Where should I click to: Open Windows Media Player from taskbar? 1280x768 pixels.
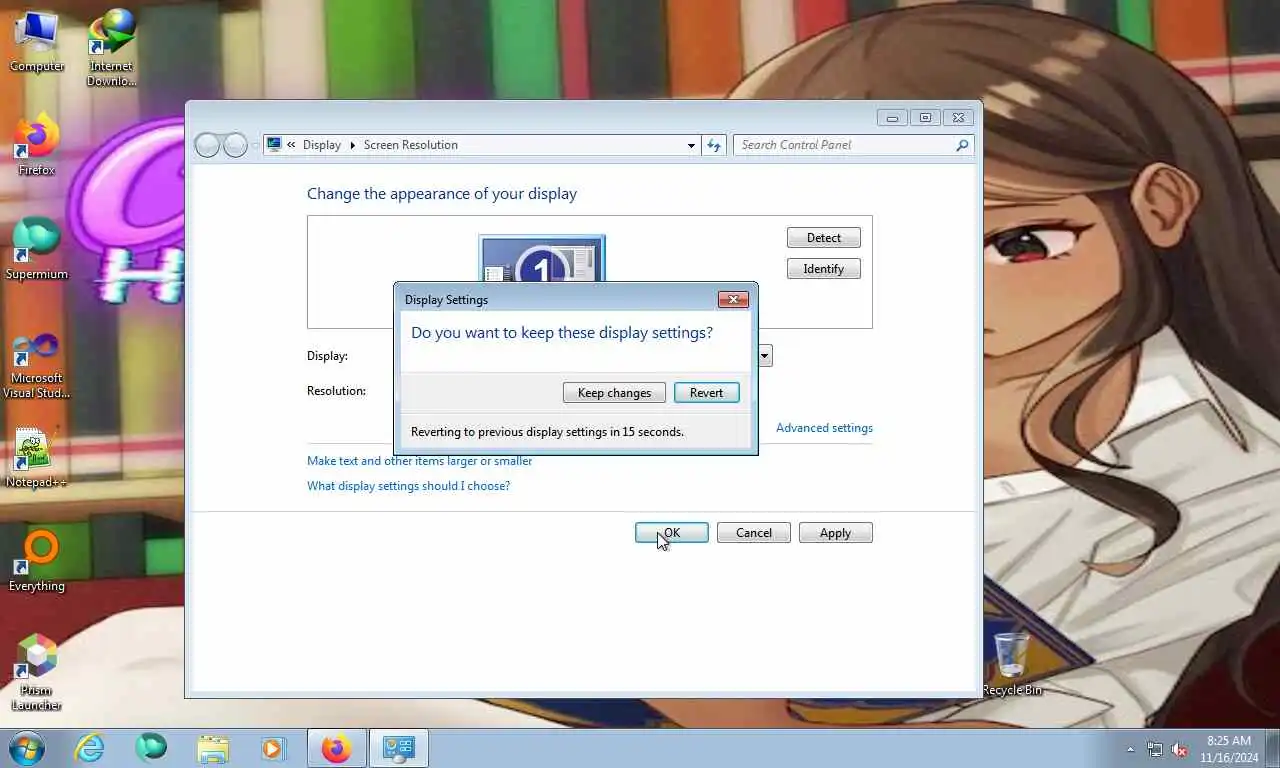point(273,748)
